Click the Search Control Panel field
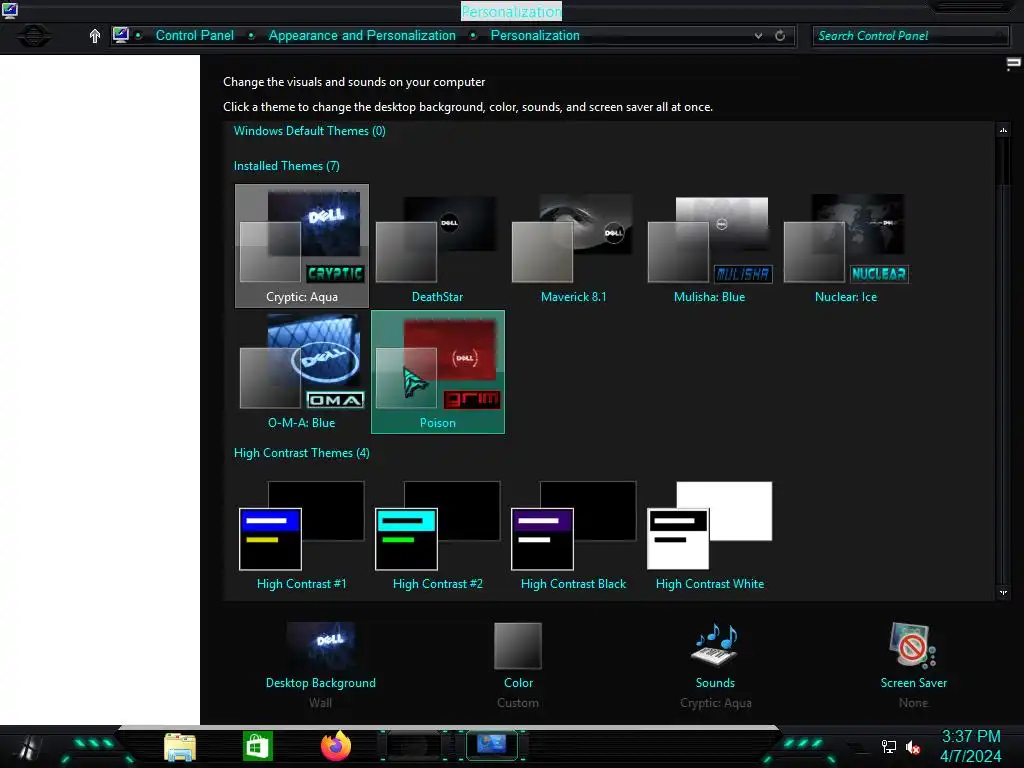The image size is (1024, 768). 910,36
